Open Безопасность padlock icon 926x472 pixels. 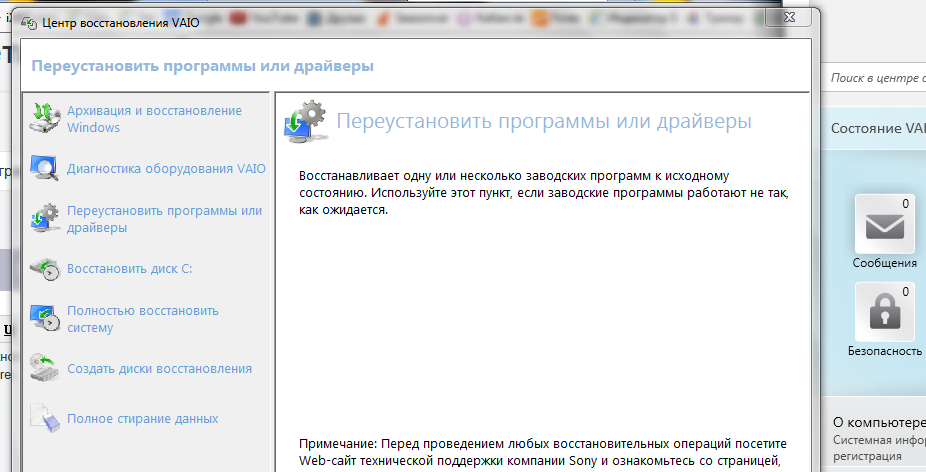point(884,312)
